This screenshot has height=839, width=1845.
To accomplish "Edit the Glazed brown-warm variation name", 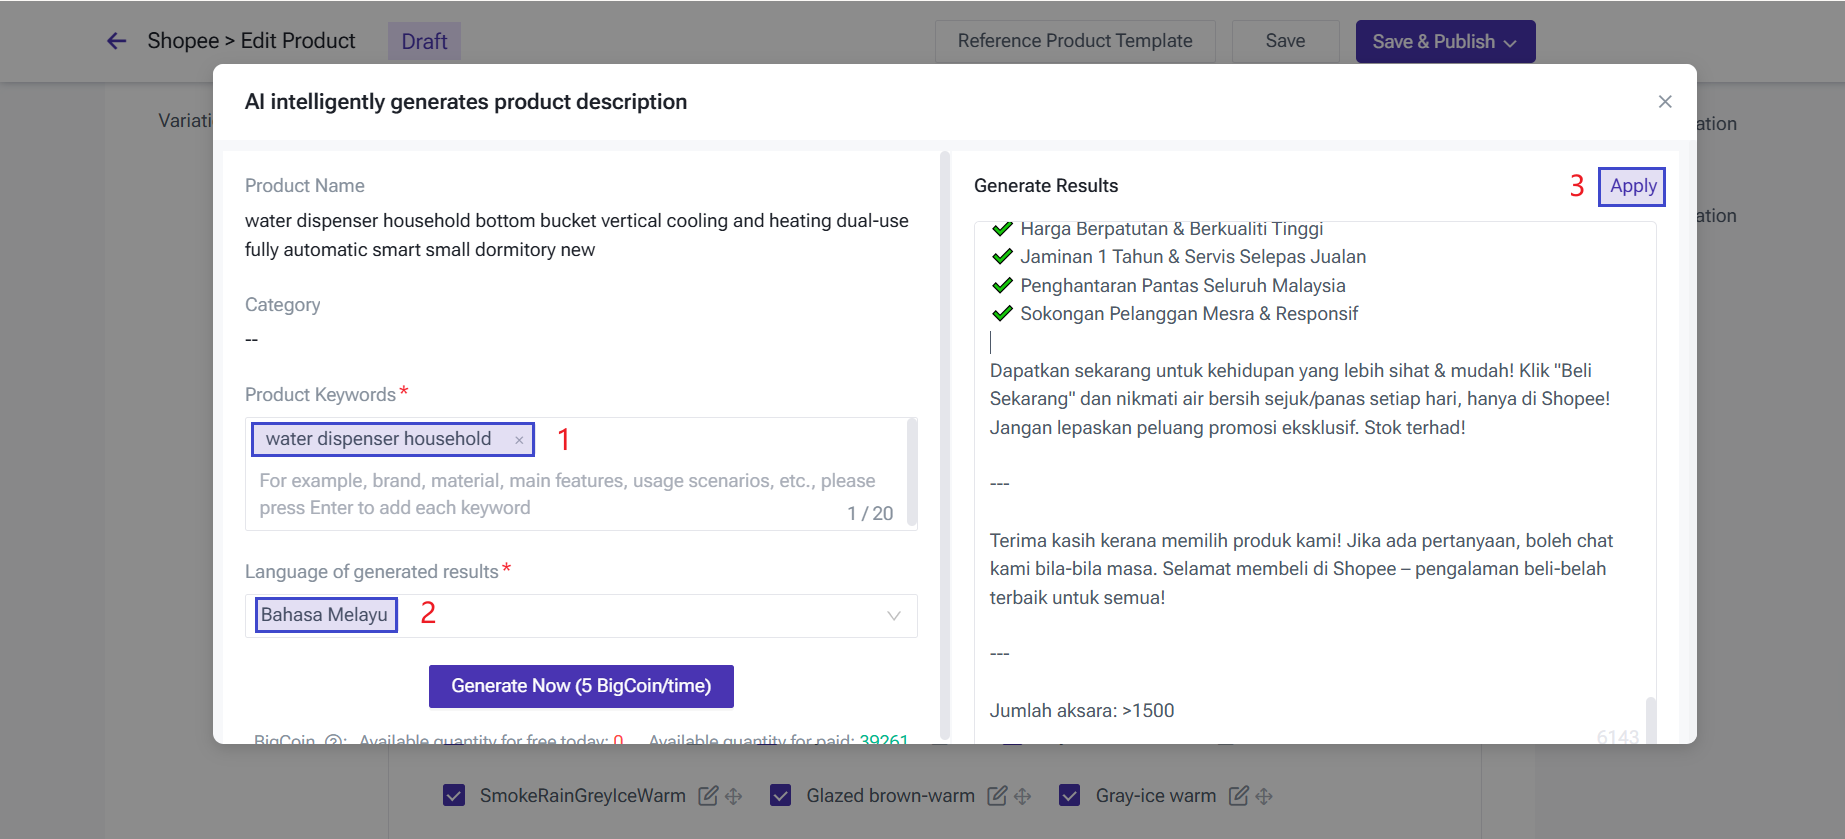I will [x=997, y=796].
